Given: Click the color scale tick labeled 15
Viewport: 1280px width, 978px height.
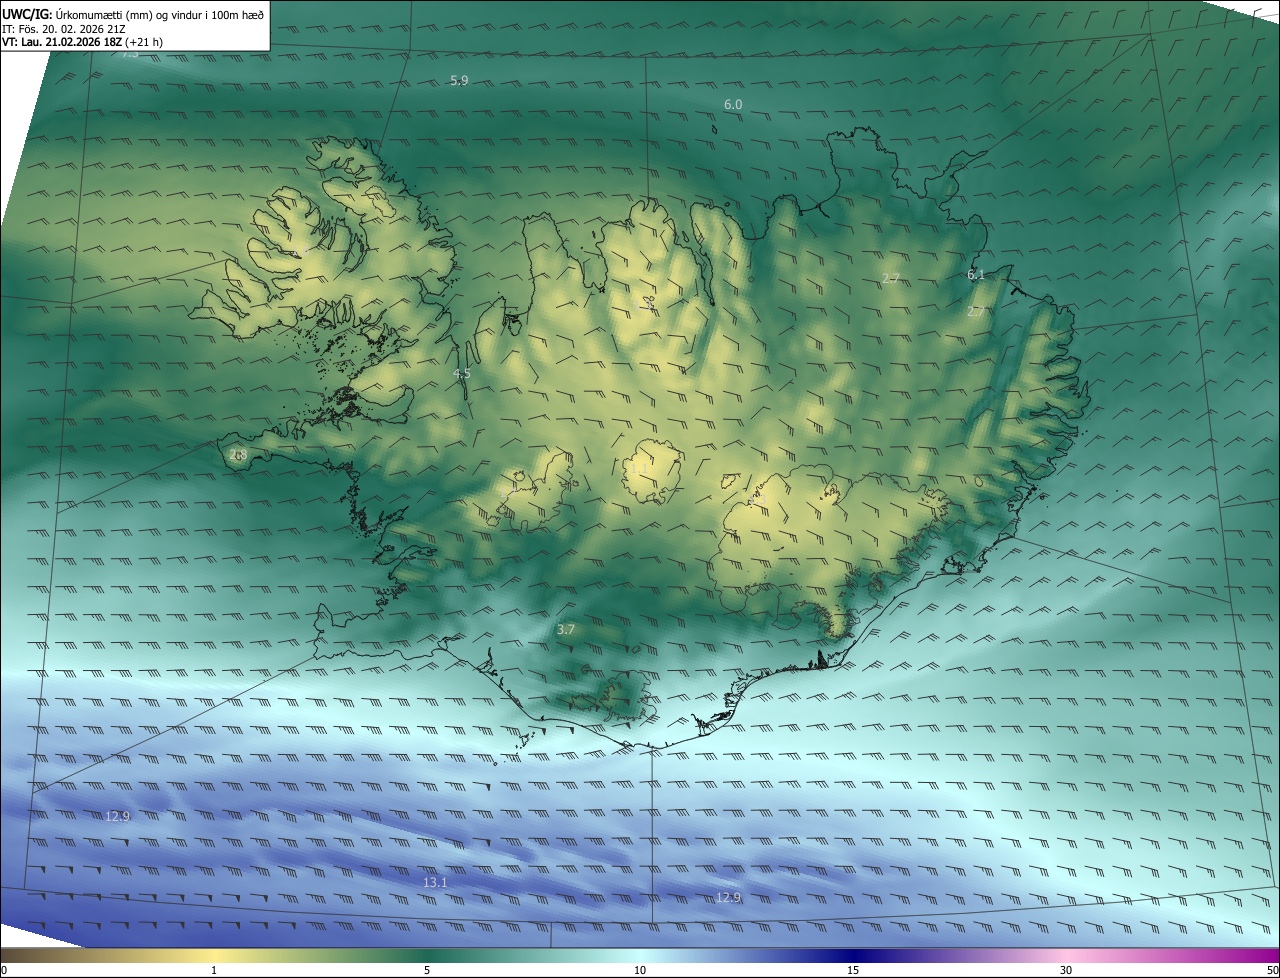Looking at the screenshot, I should coord(853,970).
